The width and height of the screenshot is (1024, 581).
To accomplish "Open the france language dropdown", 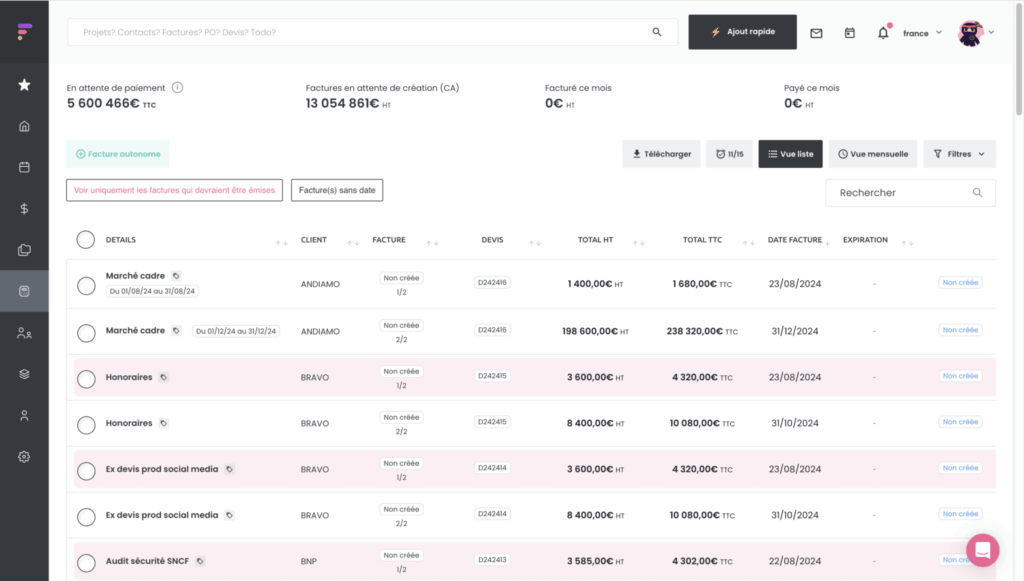I will coord(922,33).
